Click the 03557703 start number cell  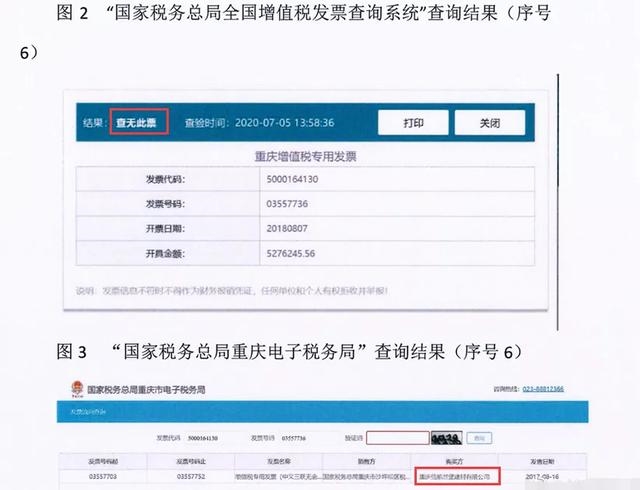click(103, 477)
